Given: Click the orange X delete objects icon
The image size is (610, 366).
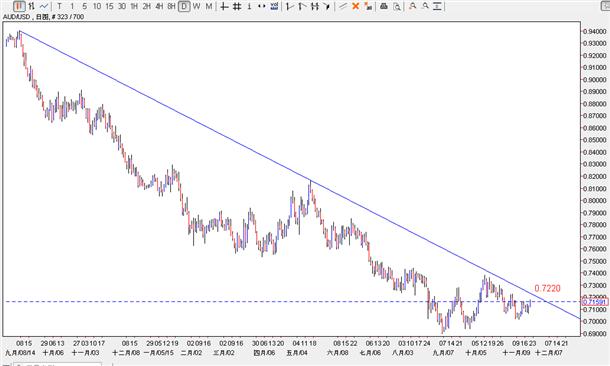Looking at the screenshot, I should (x=355, y=6).
